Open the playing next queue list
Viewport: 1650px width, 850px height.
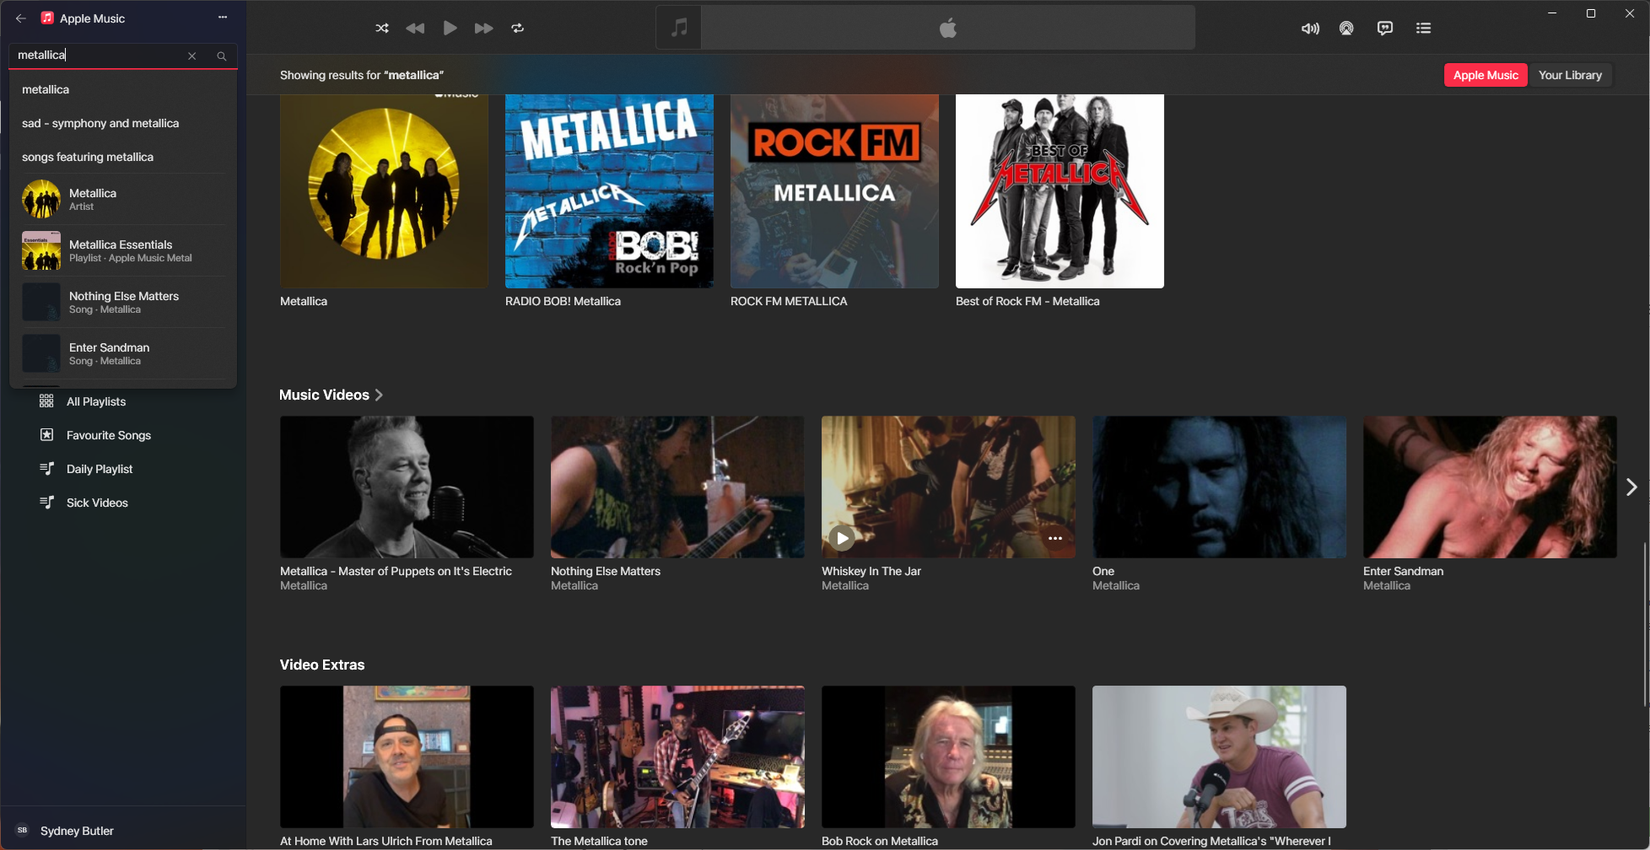coord(1424,28)
